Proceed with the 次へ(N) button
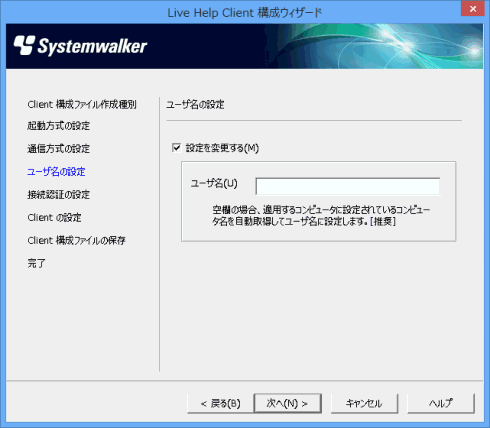The height and width of the screenshot is (428, 490). tap(288, 404)
